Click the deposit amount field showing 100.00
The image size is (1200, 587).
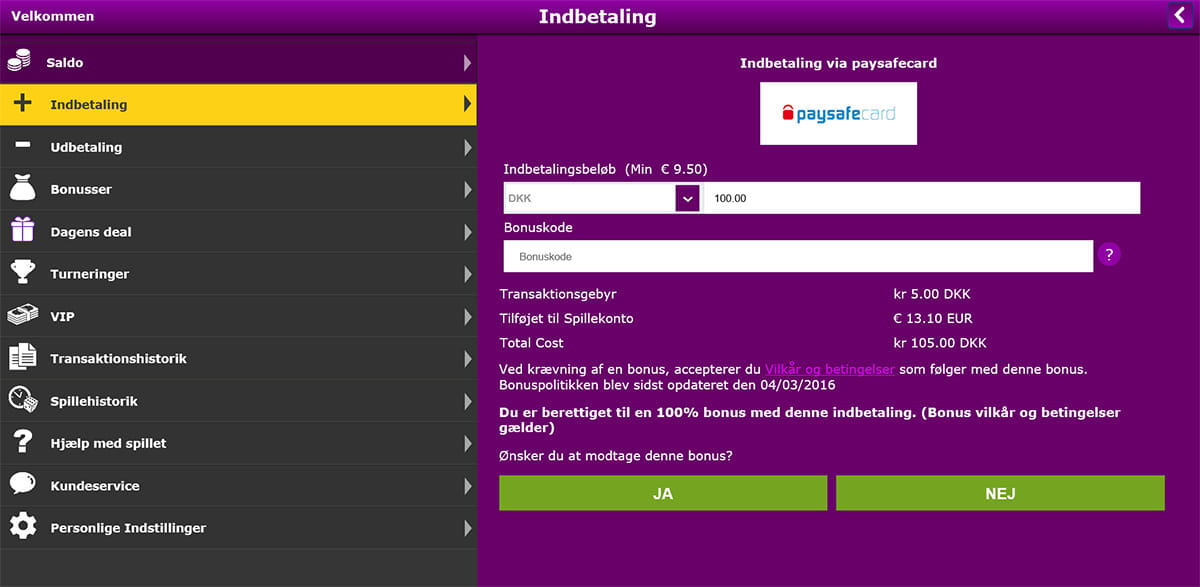(x=922, y=198)
